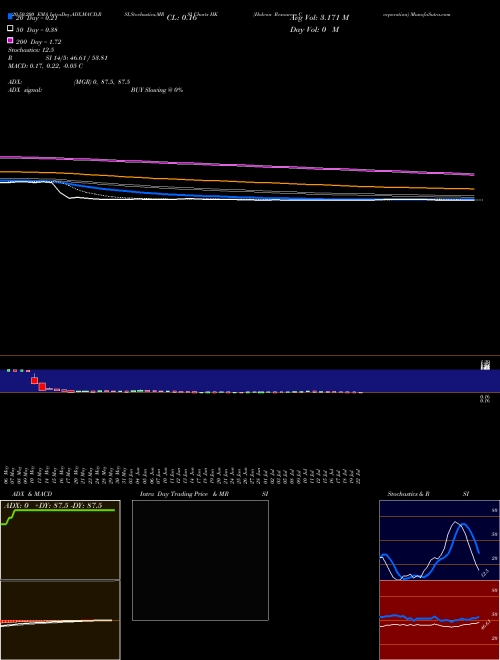This screenshot has height=660, width=500.
Task: Click the 'Stochastics & R' panel title
Action: point(408,494)
